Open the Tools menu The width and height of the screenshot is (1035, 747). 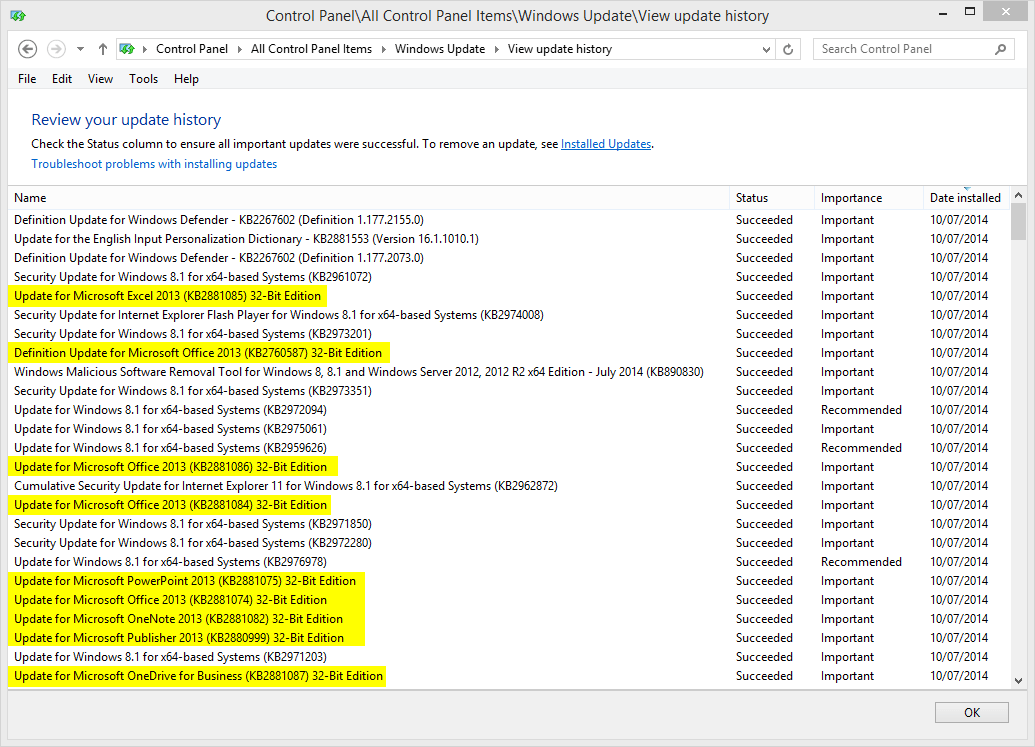pos(143,79)
